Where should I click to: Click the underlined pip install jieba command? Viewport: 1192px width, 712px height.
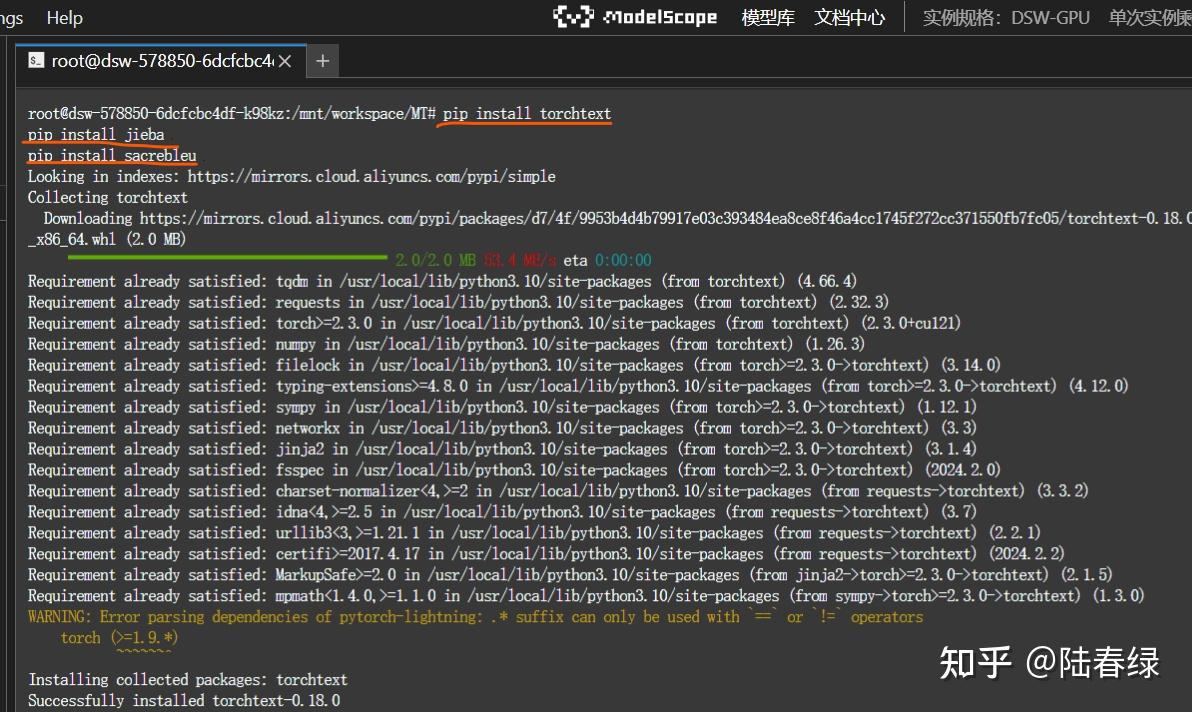pyautogui.click(x=95, y=134)
